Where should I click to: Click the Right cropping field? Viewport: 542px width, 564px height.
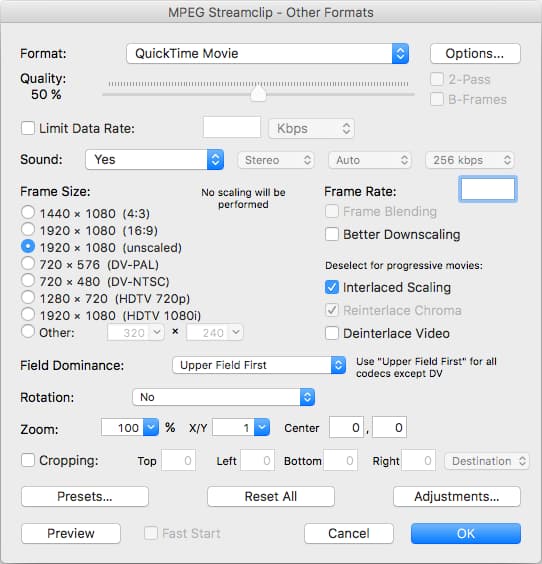pos(419,460)
